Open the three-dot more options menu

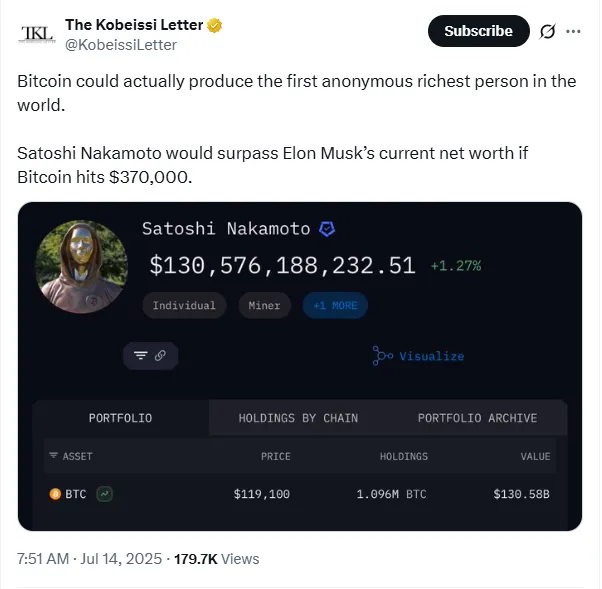pyautogui.click(x=573, y=32)
